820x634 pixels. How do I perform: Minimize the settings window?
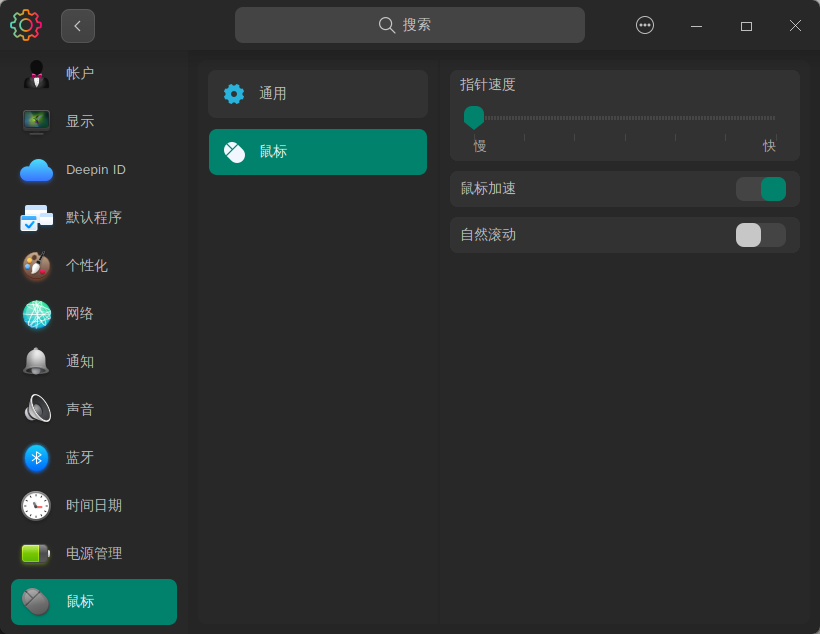(x=696, y=26)
